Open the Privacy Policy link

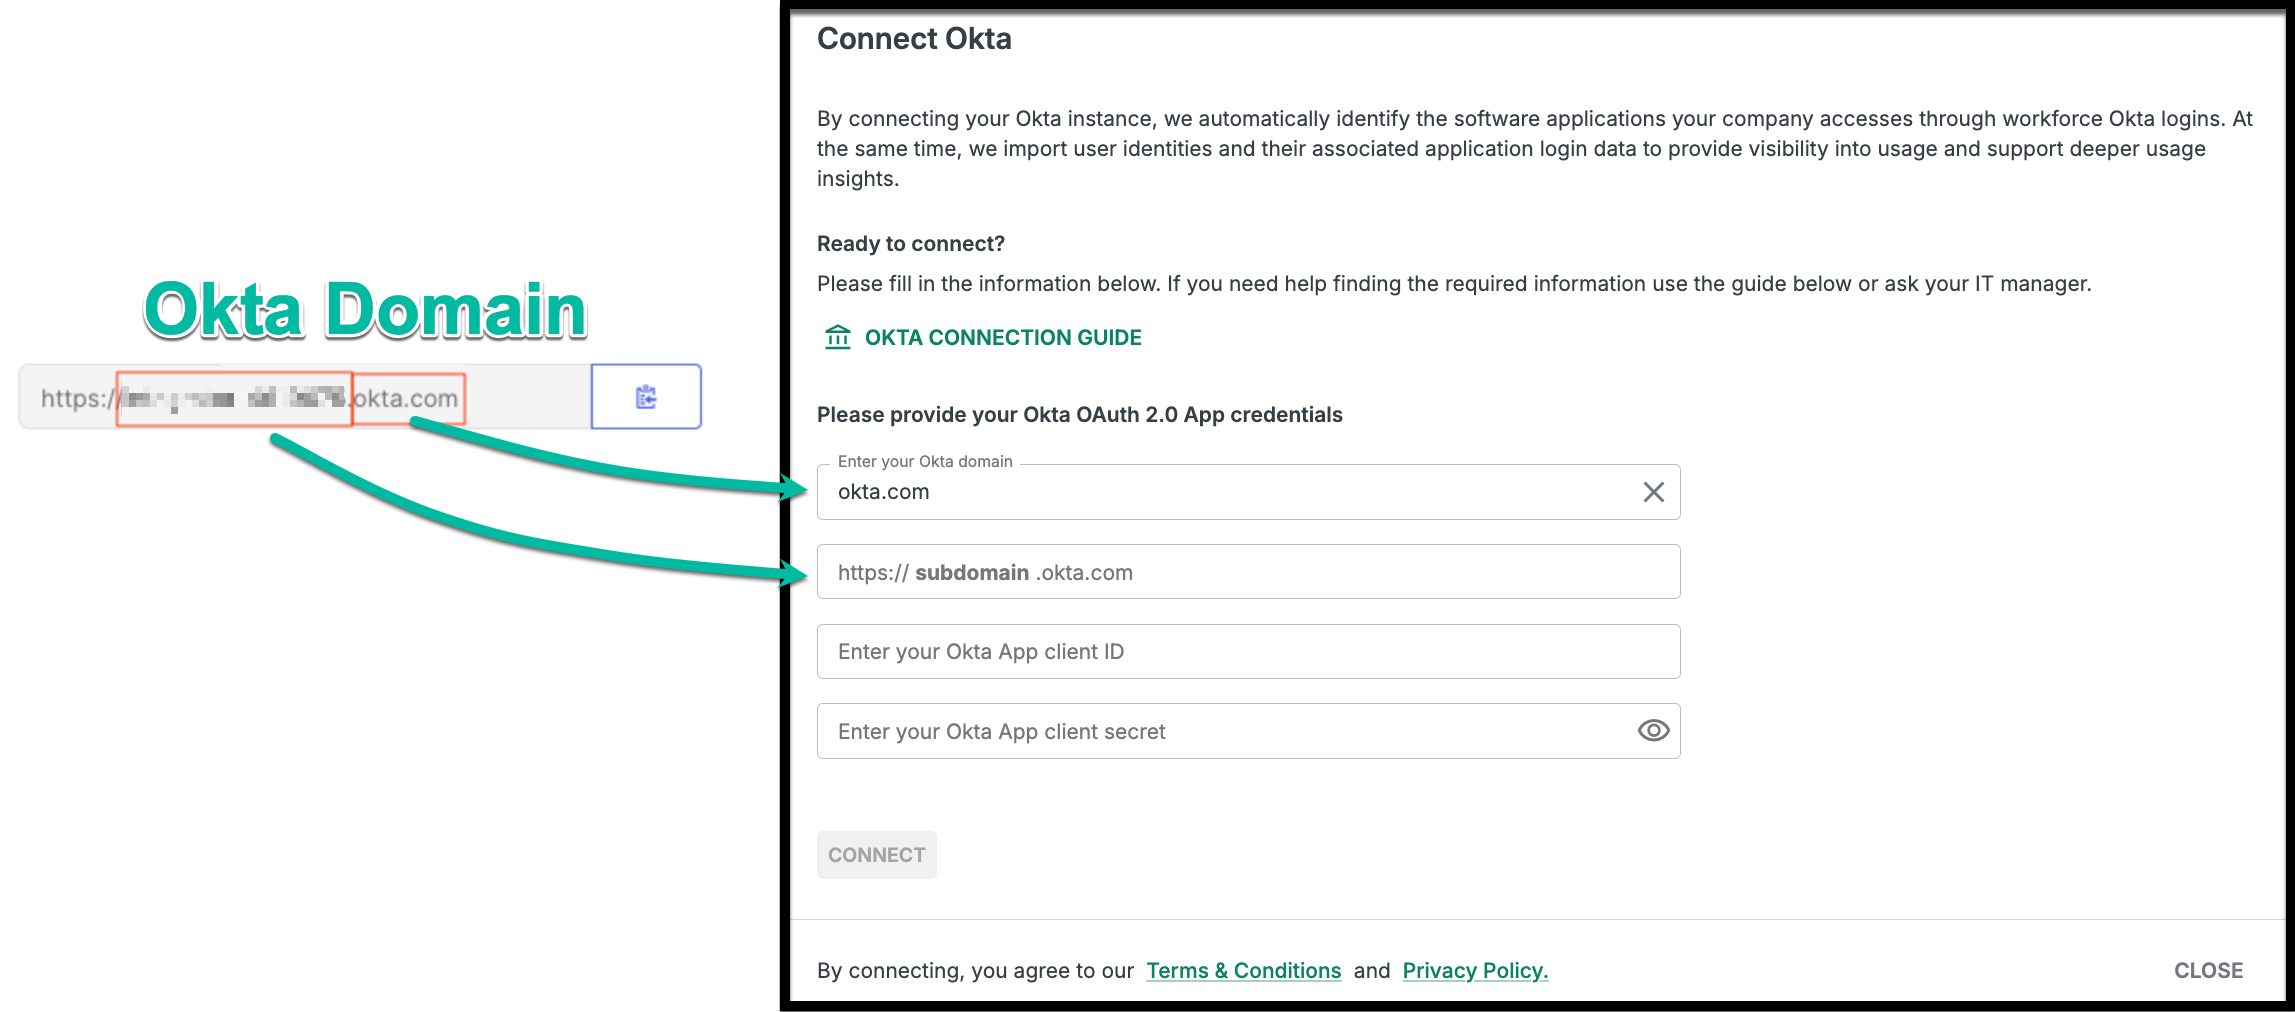coord(1475,970)
